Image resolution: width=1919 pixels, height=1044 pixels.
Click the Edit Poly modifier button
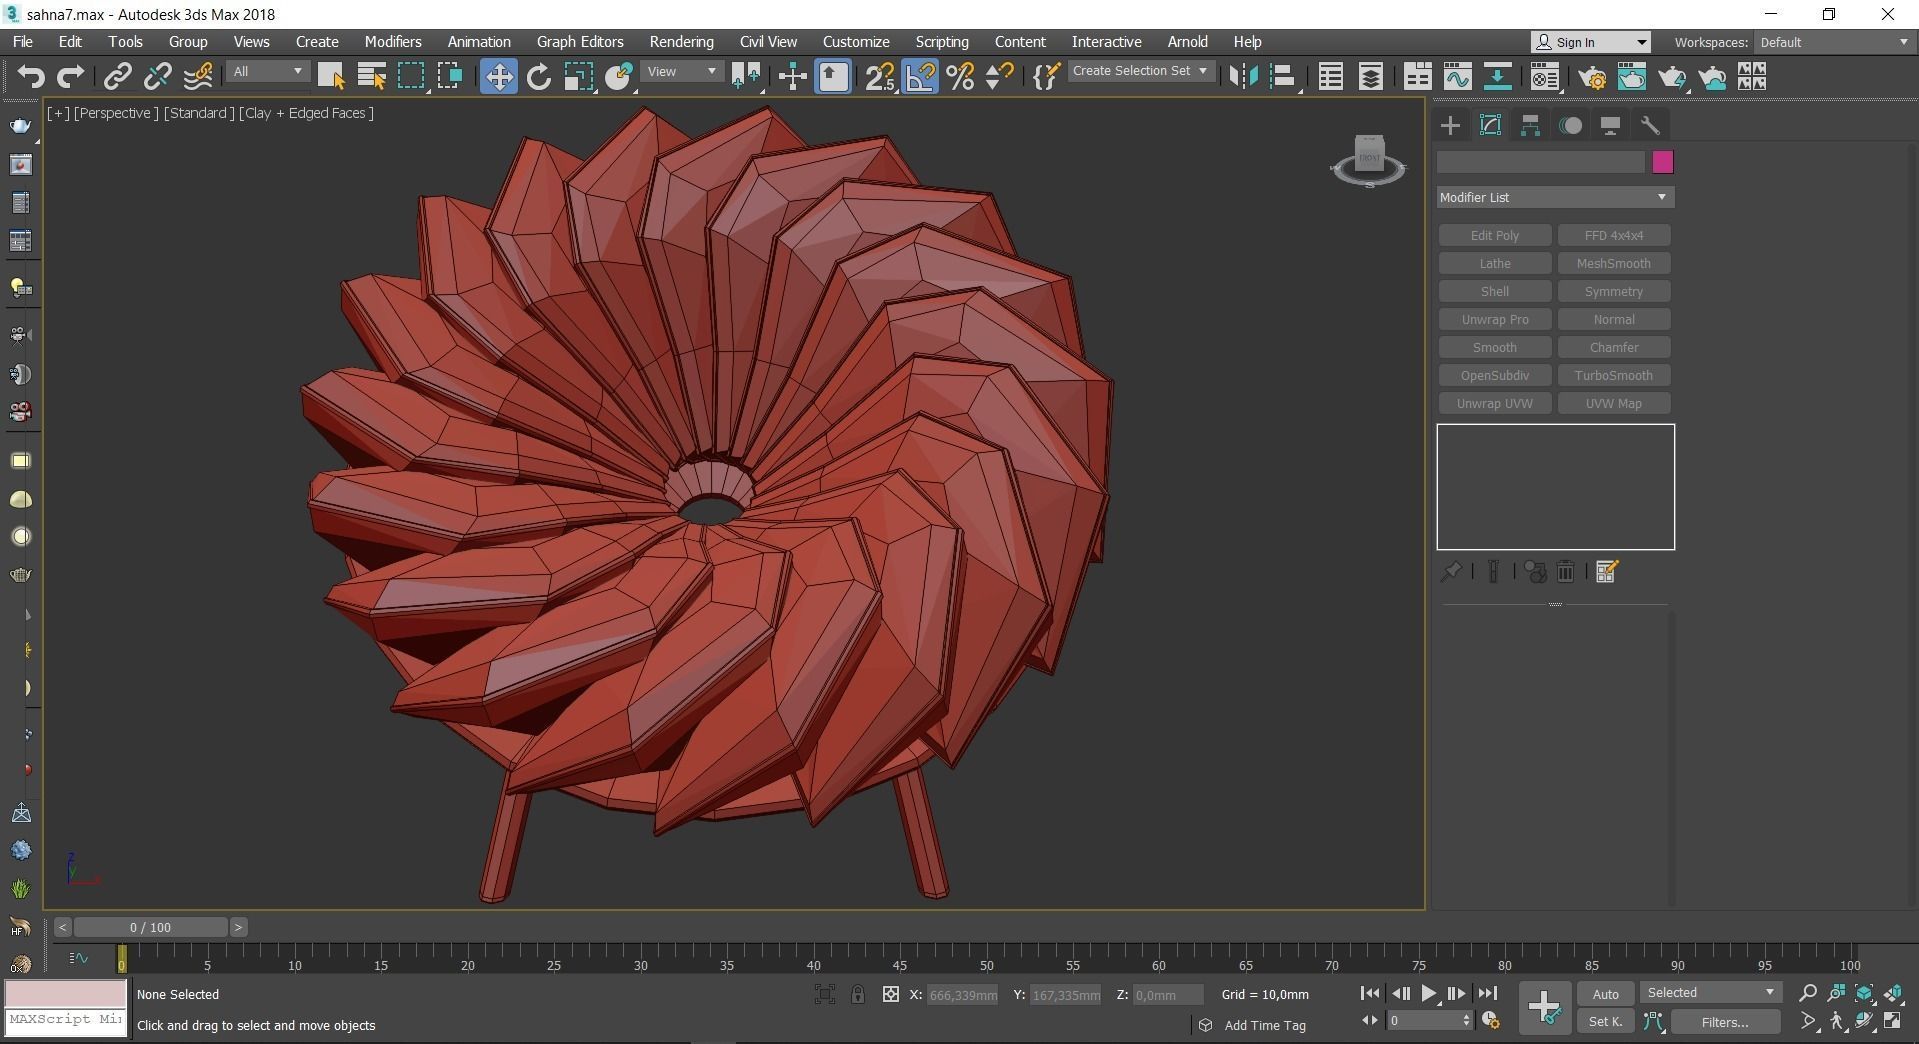coord(1495,235)
